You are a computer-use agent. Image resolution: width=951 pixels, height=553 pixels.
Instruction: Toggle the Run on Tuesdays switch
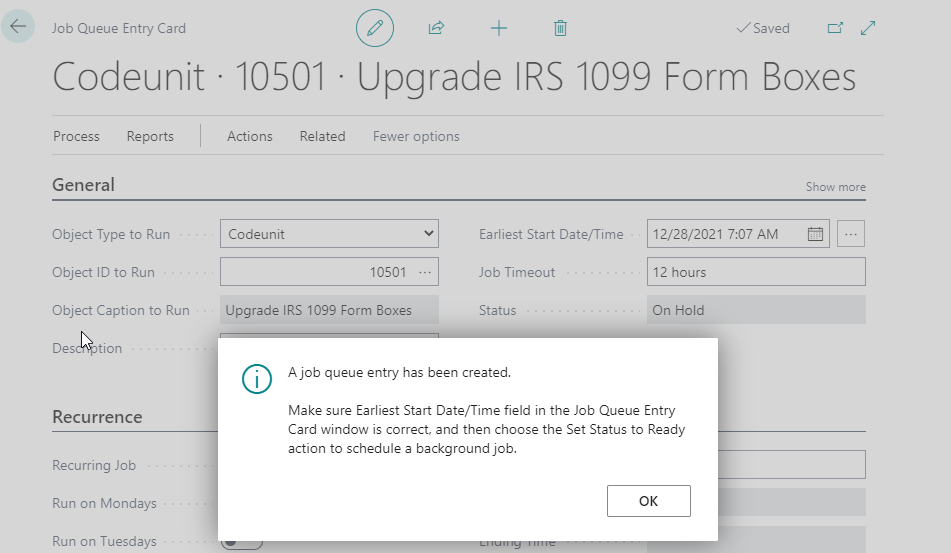(x=241, y=541)
